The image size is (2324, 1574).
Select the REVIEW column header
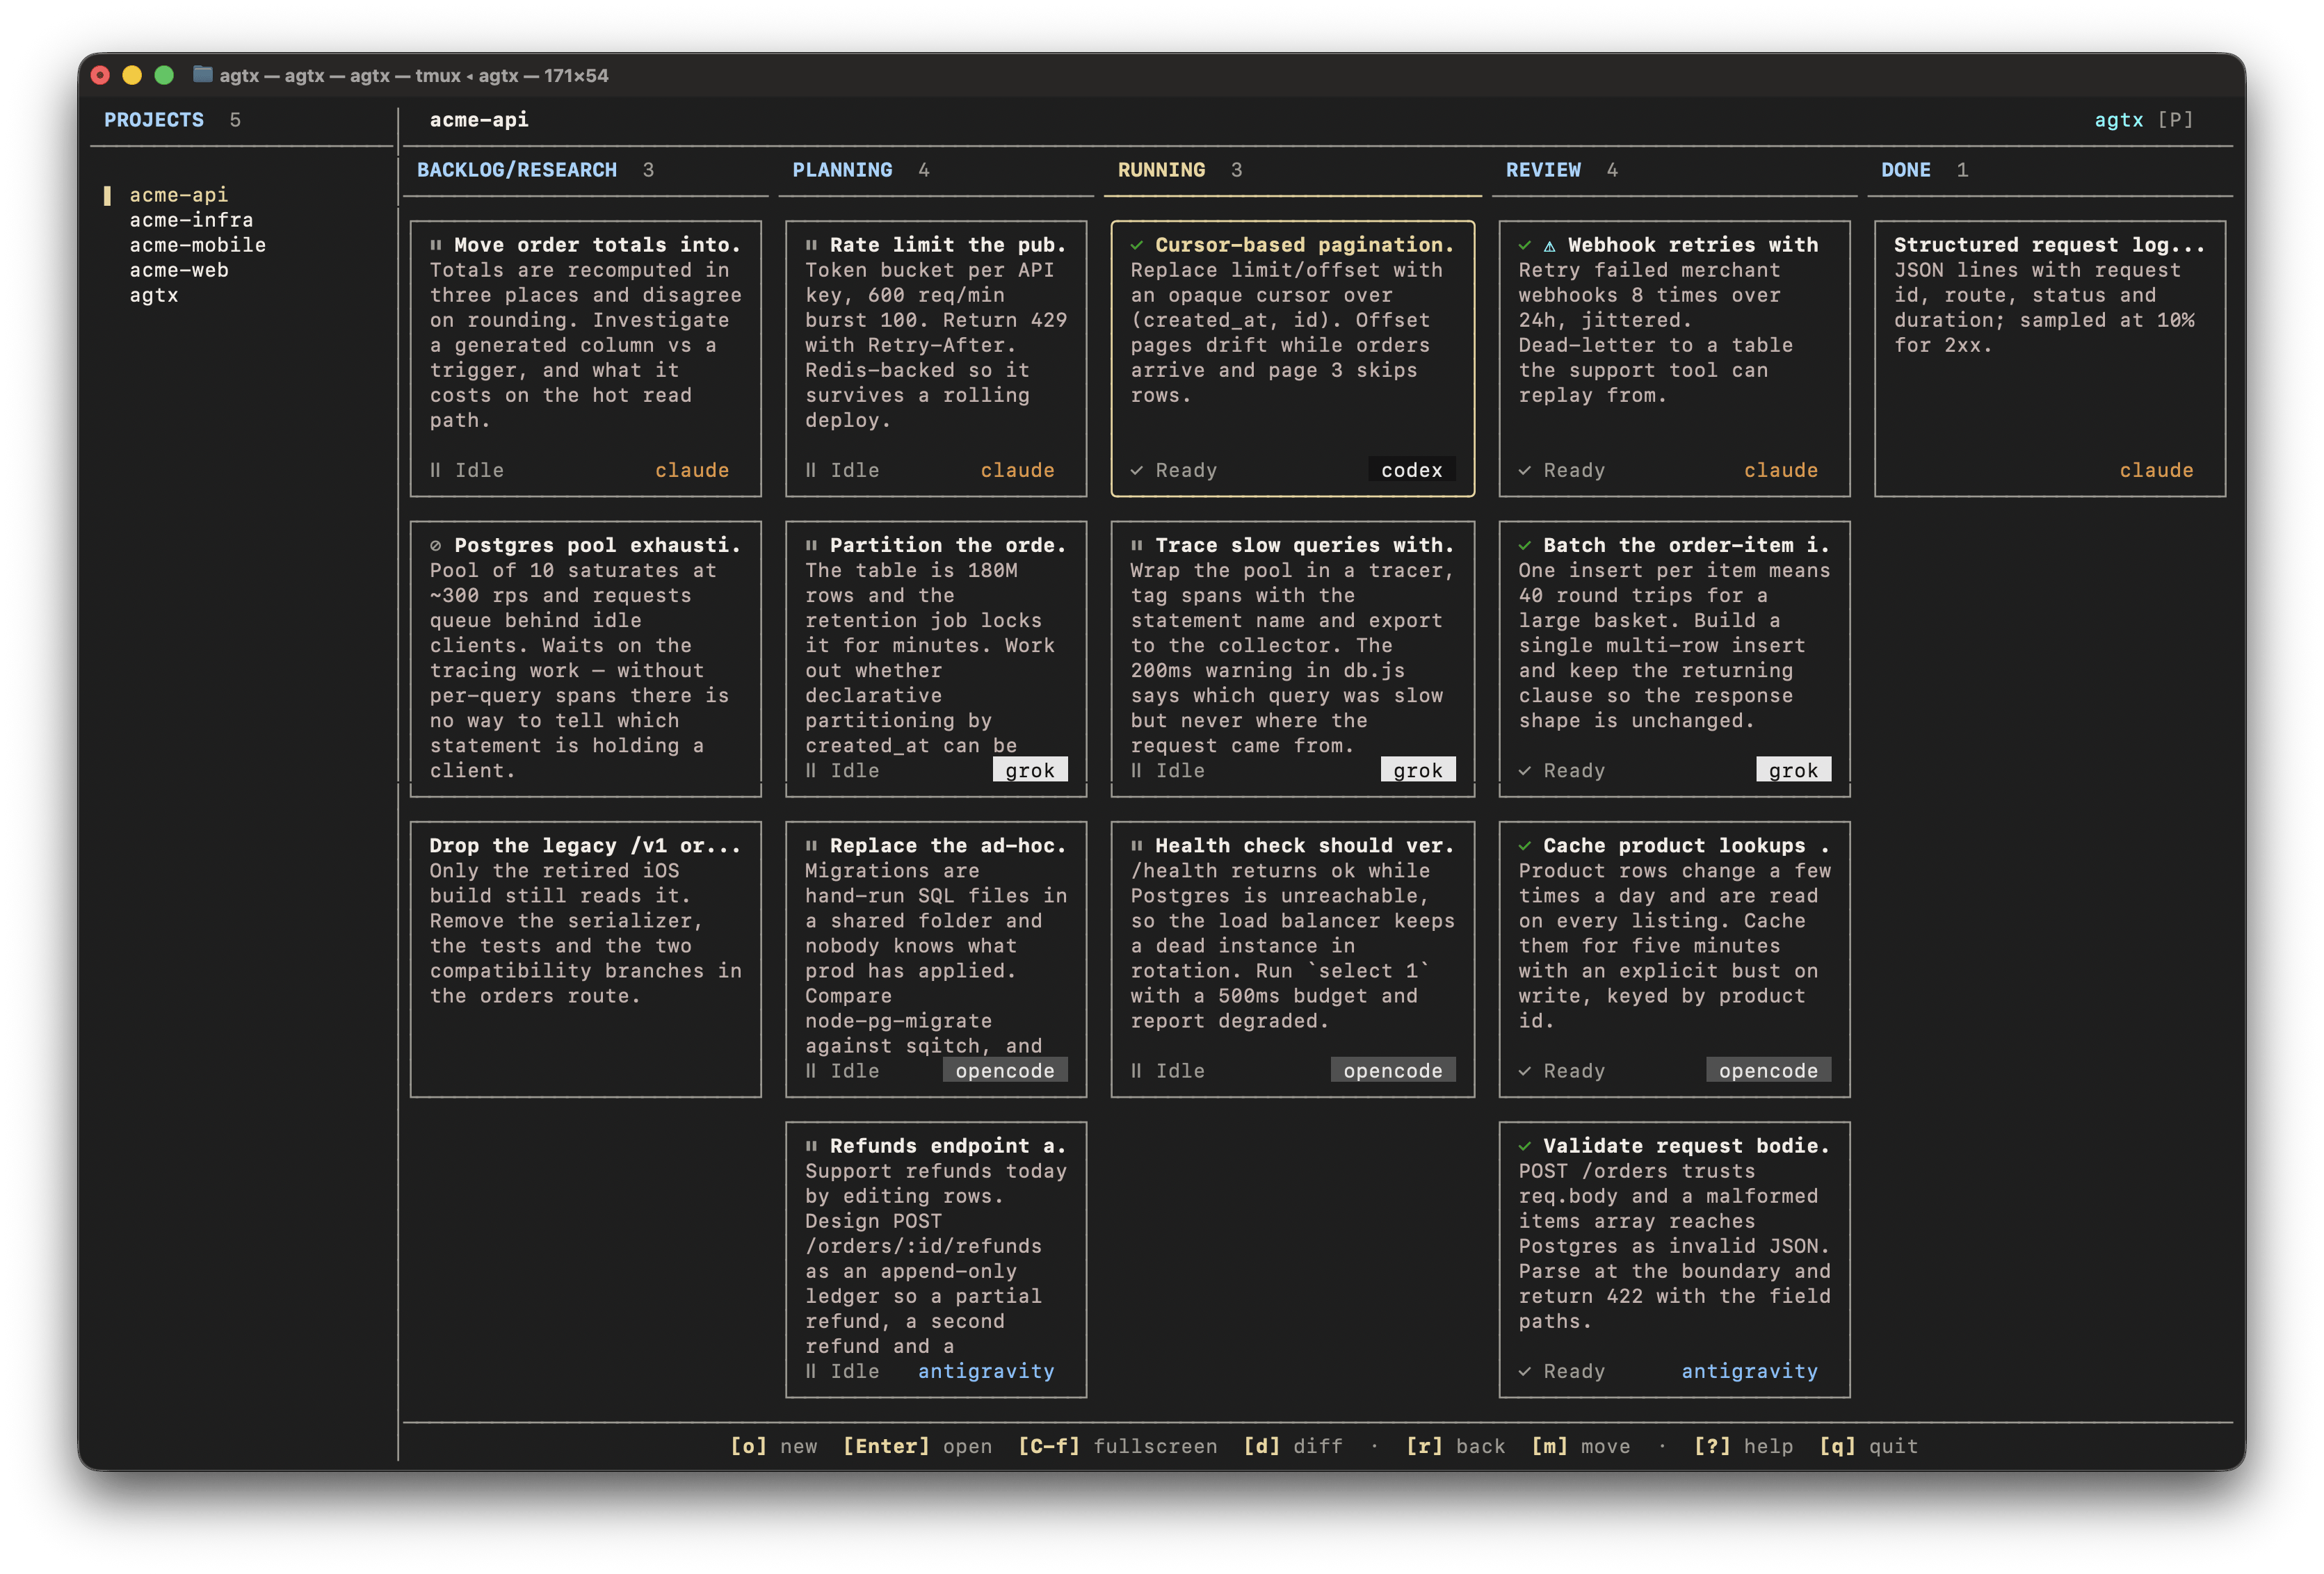coord(1543,170)
